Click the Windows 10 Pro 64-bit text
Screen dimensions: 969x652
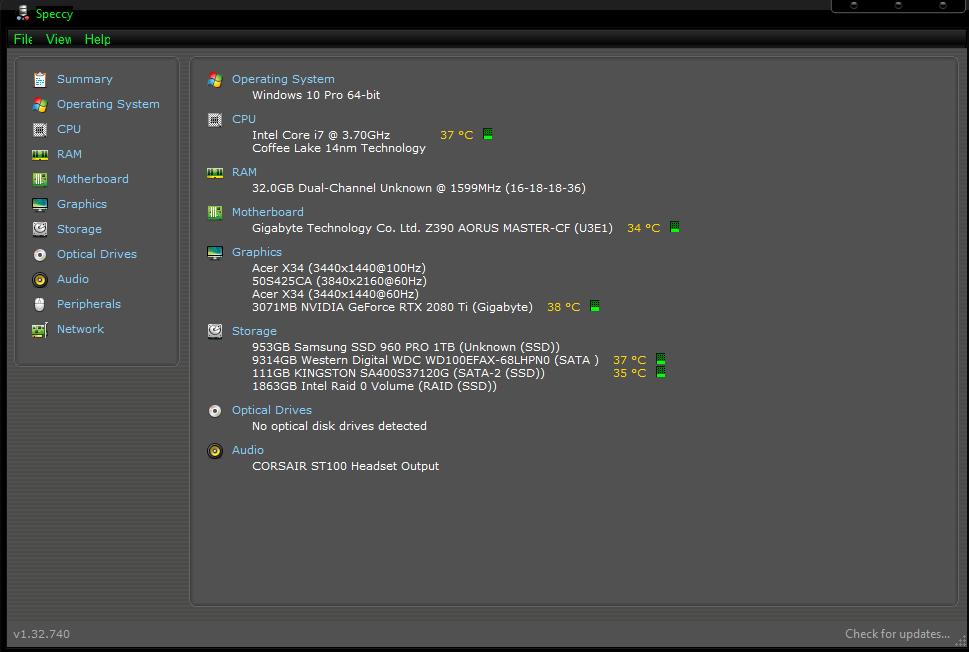tap(316, 95)
